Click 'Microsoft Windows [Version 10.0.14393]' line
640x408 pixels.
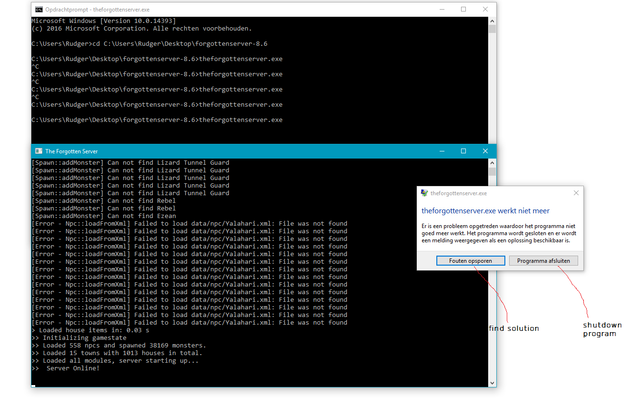104,21
